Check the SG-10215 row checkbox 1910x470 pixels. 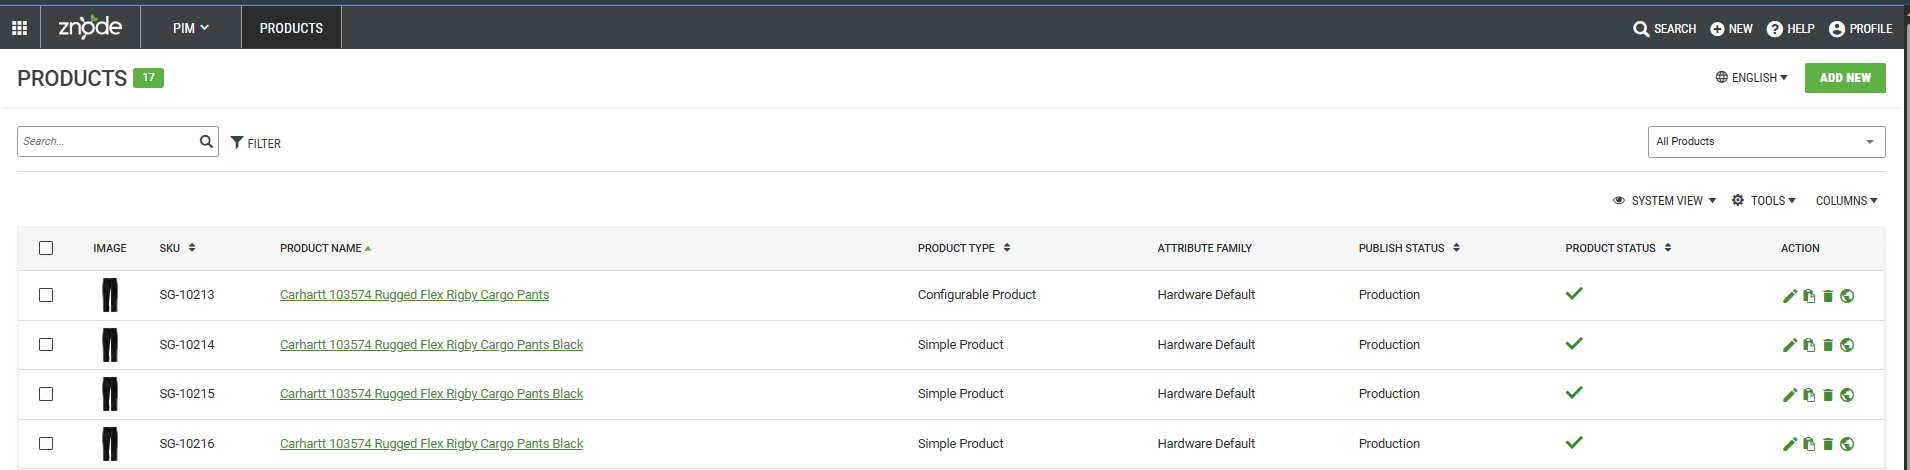[46, 394]
